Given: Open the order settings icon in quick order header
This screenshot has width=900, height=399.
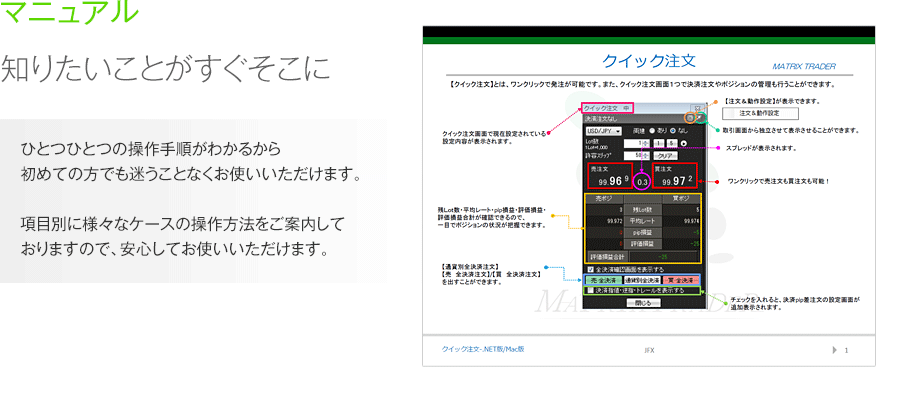Looking at the screenshot, I should click(690, 118).
